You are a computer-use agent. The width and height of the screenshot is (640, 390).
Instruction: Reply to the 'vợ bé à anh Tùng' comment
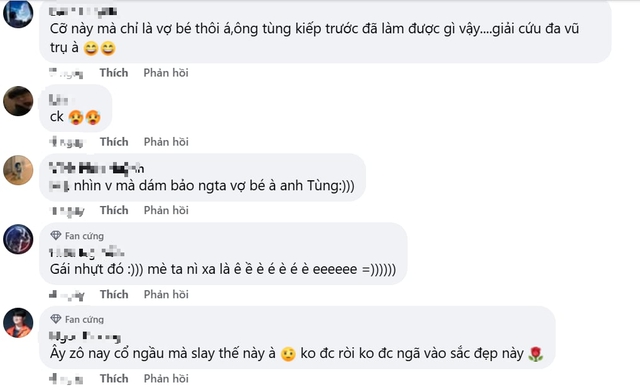pyautogui.click(x=166, y=210)
